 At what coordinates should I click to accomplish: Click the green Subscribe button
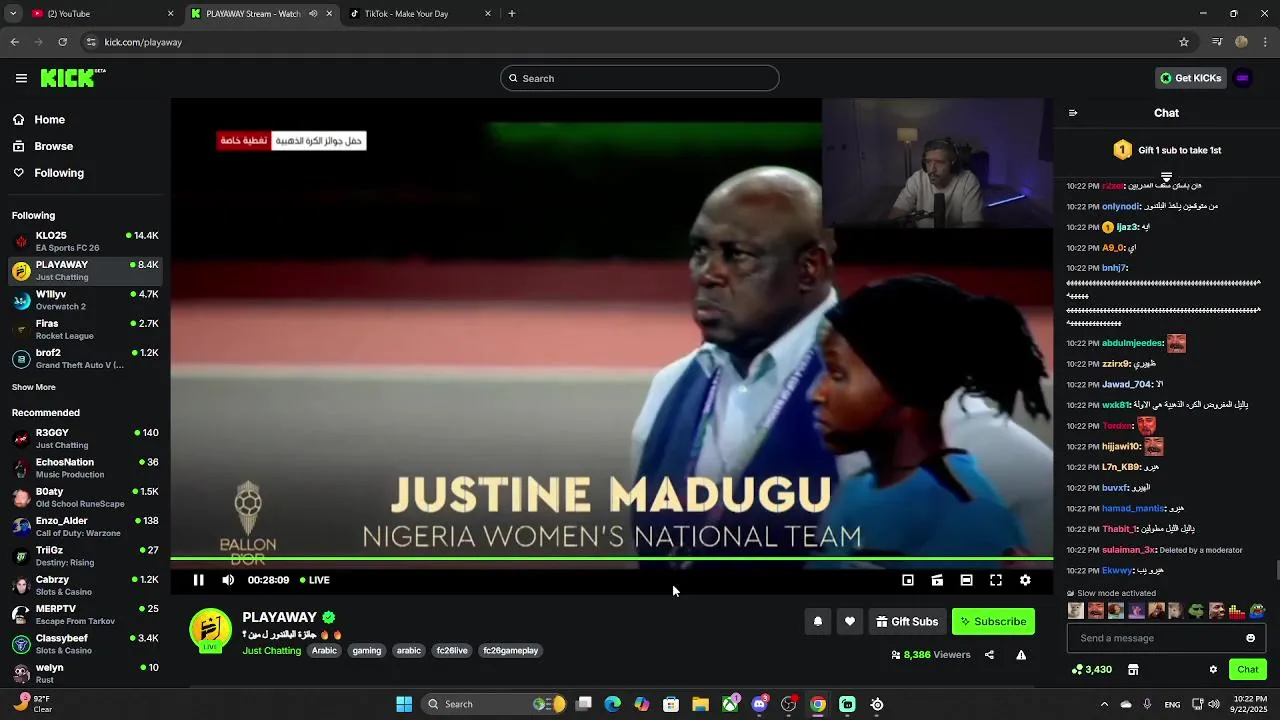click(x=993, y=621)
